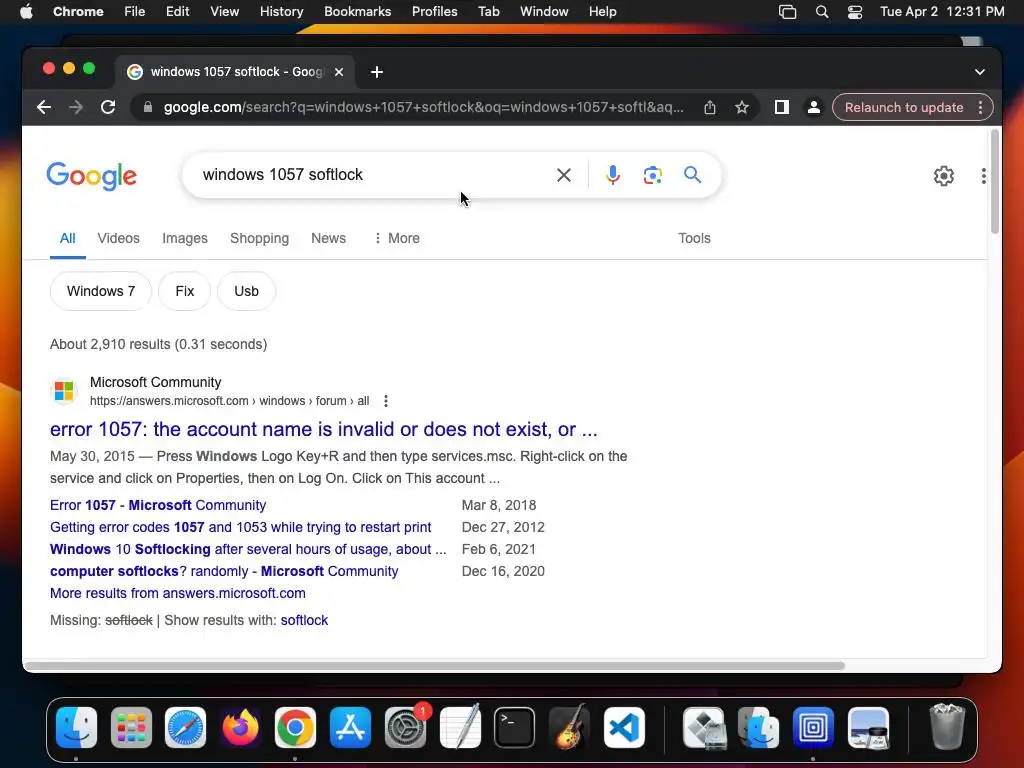Viewport: 1024px width, 768px height.
Task: Apply the Usb filter chip
Action: coord(246,291)
